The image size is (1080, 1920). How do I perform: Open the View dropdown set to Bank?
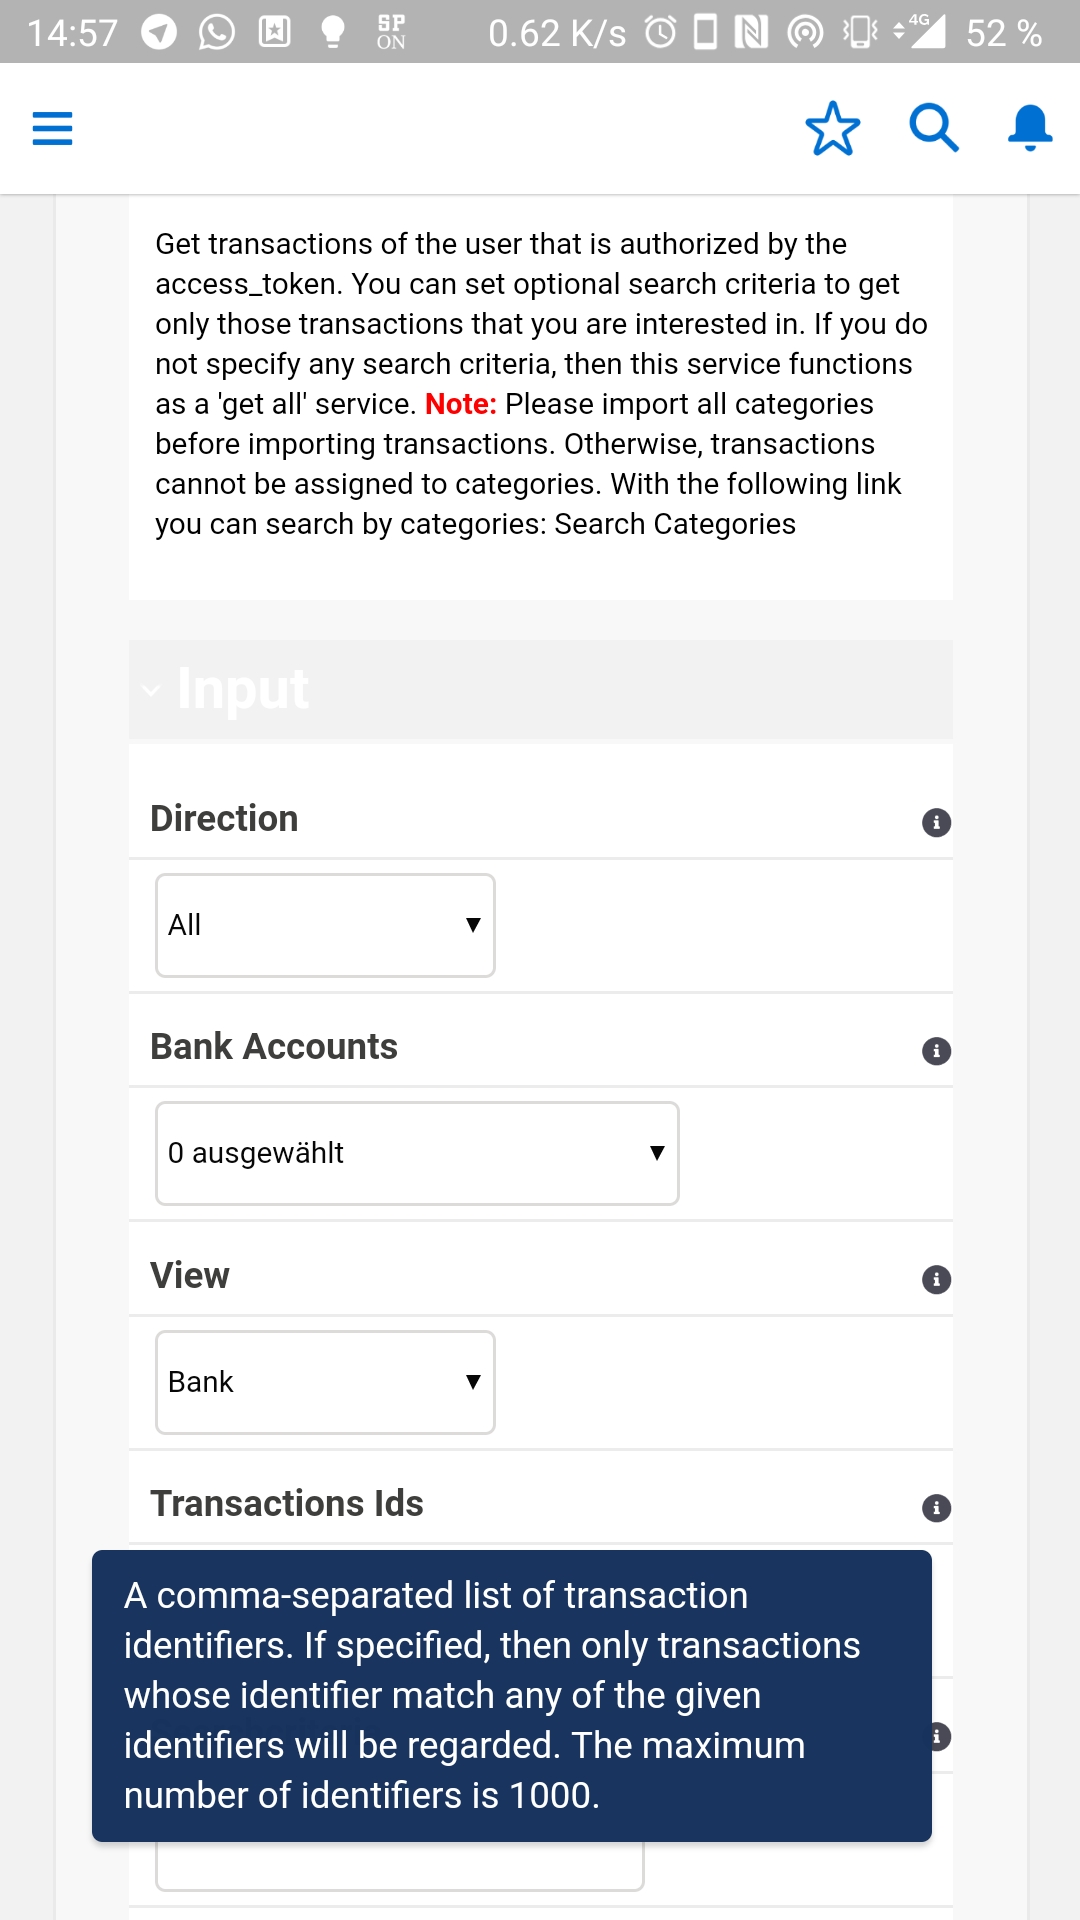[x=325, y=1382]
